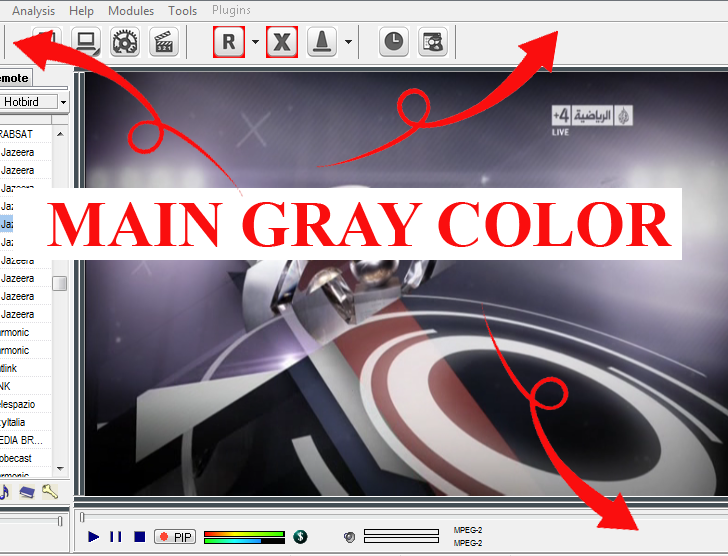Stop playback with the Stop button
The image size is (728, 556).
click(139, 537)
